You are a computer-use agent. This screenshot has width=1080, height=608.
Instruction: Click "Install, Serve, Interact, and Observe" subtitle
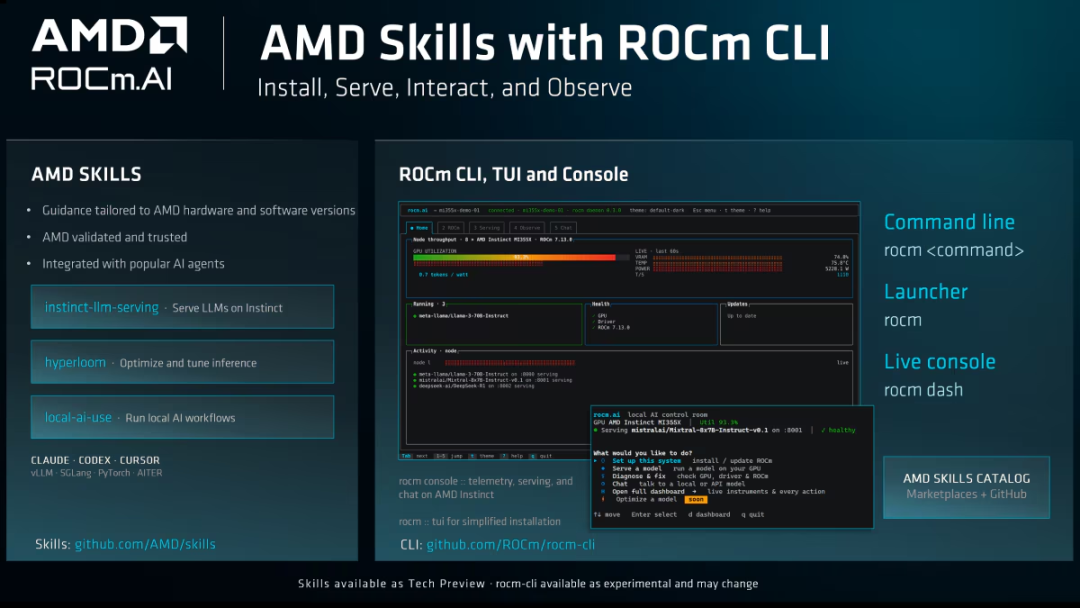pos(444,88)
